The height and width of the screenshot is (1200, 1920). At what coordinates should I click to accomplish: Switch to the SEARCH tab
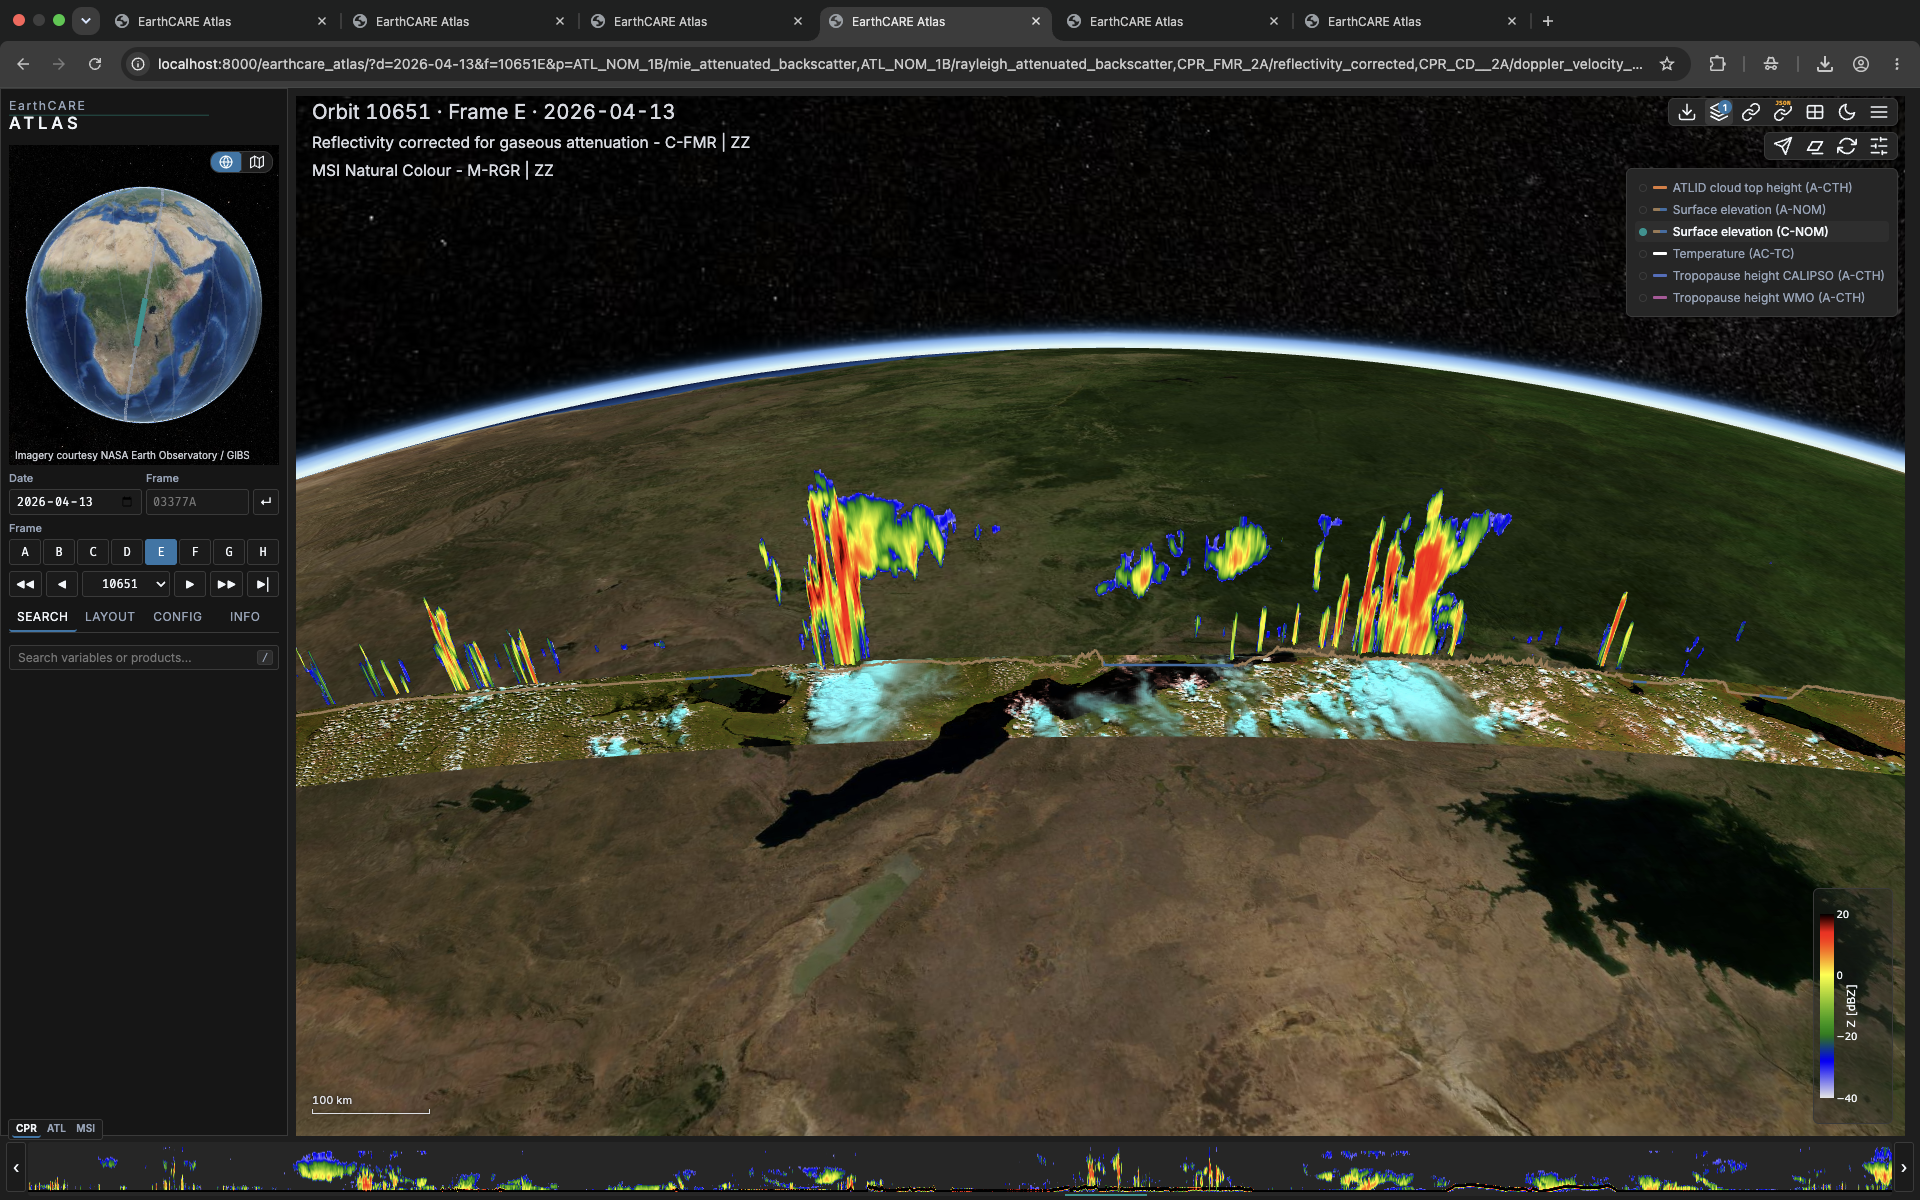[42, 617]
